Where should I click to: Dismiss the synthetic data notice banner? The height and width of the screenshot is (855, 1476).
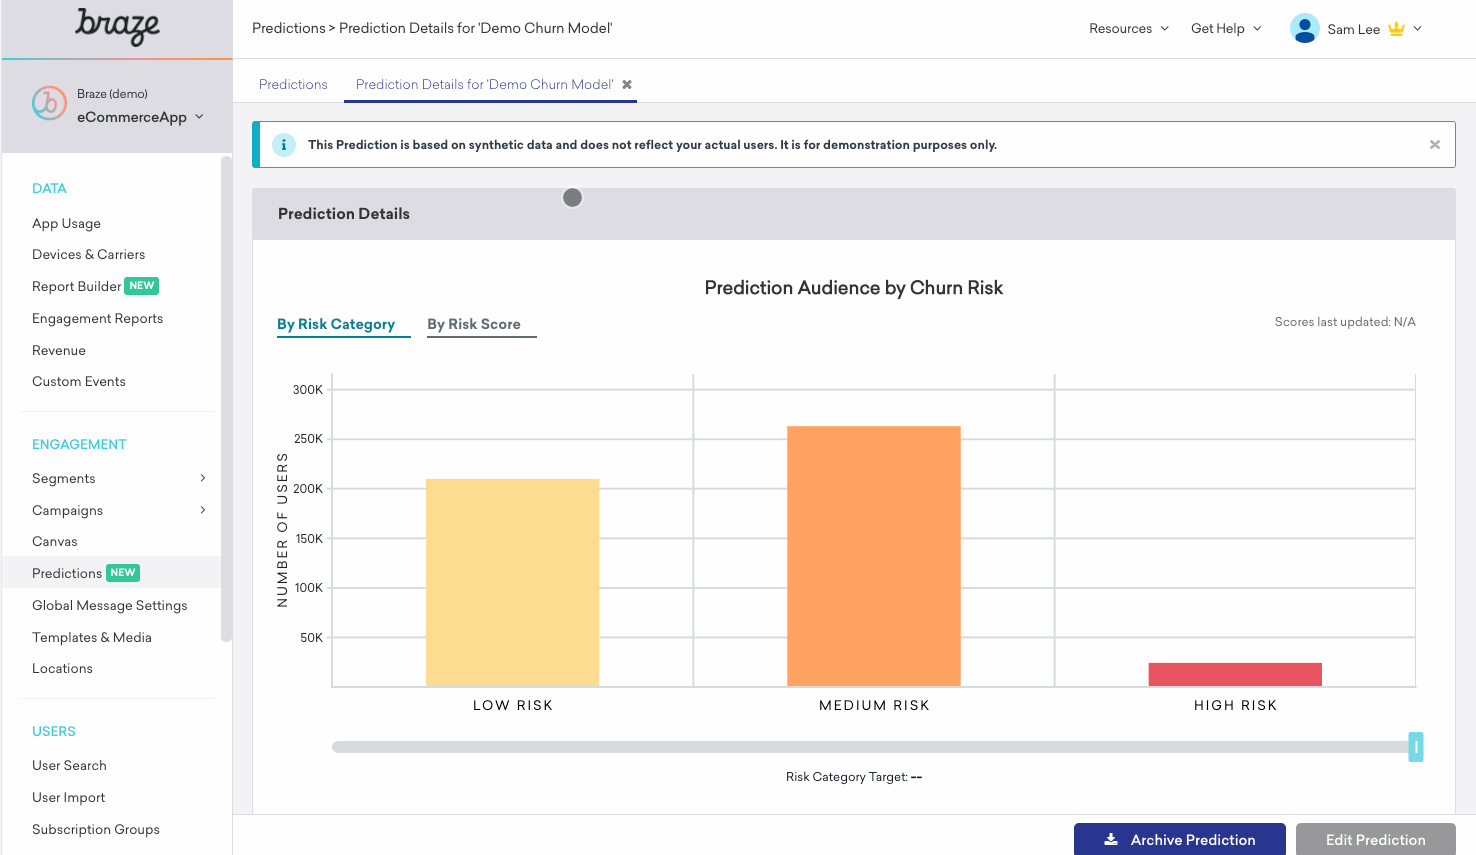click(x=1435, y=145)
